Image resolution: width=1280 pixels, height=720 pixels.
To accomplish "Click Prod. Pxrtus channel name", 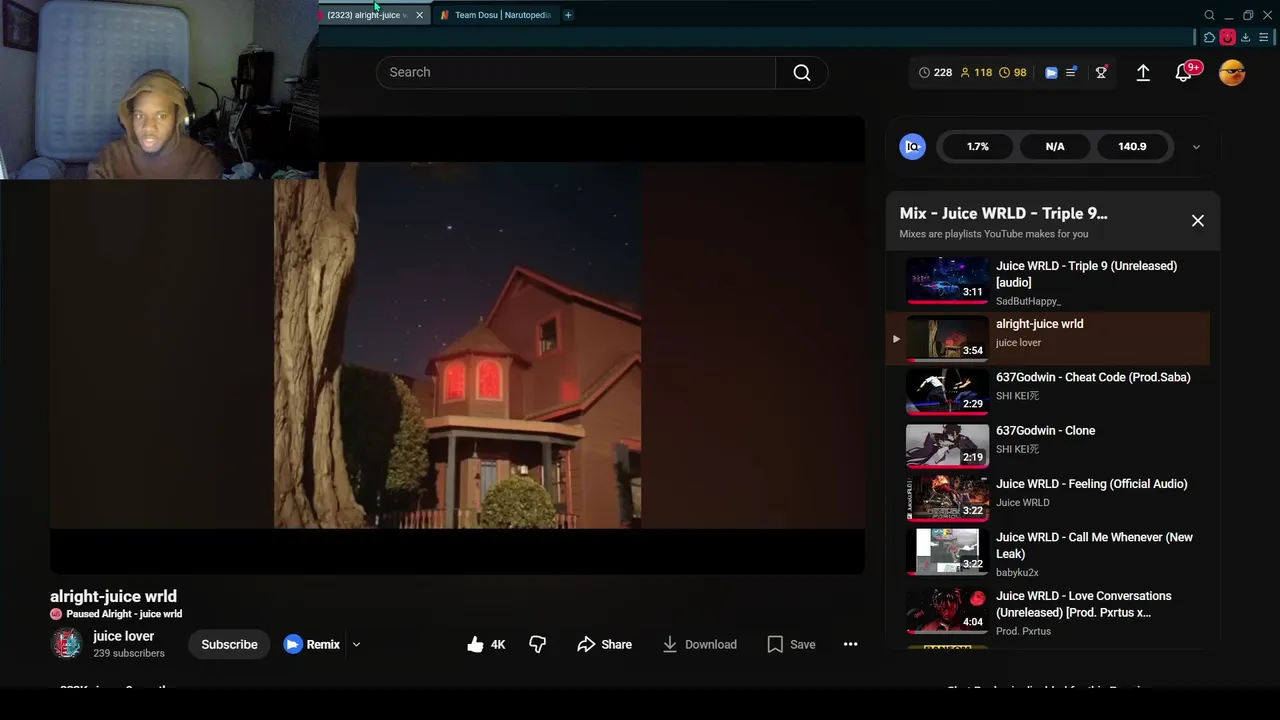I will 1023,631.
